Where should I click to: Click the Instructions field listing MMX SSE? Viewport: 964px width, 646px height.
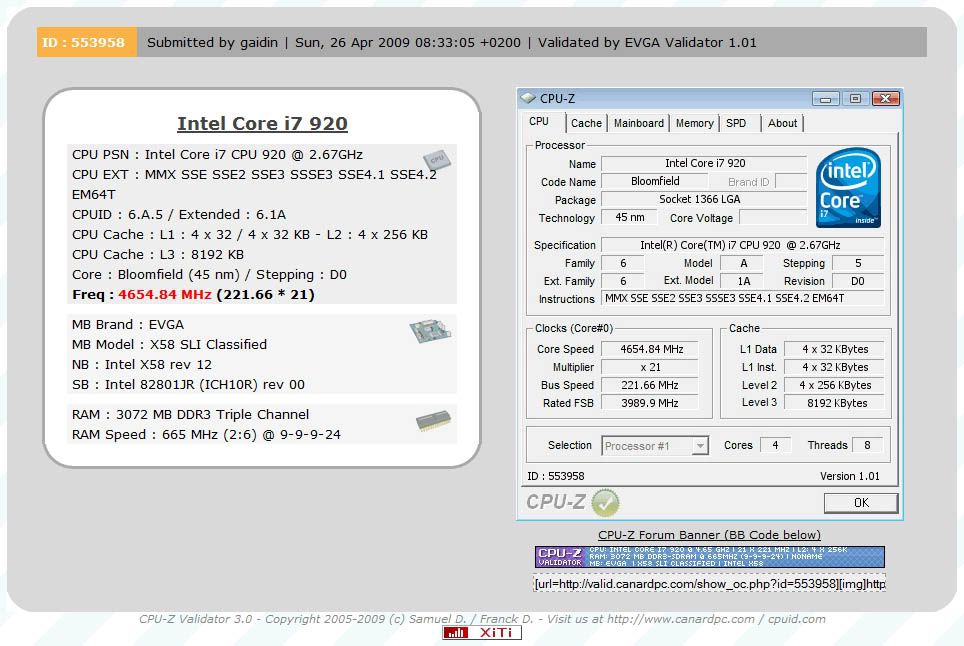[743, 298]
